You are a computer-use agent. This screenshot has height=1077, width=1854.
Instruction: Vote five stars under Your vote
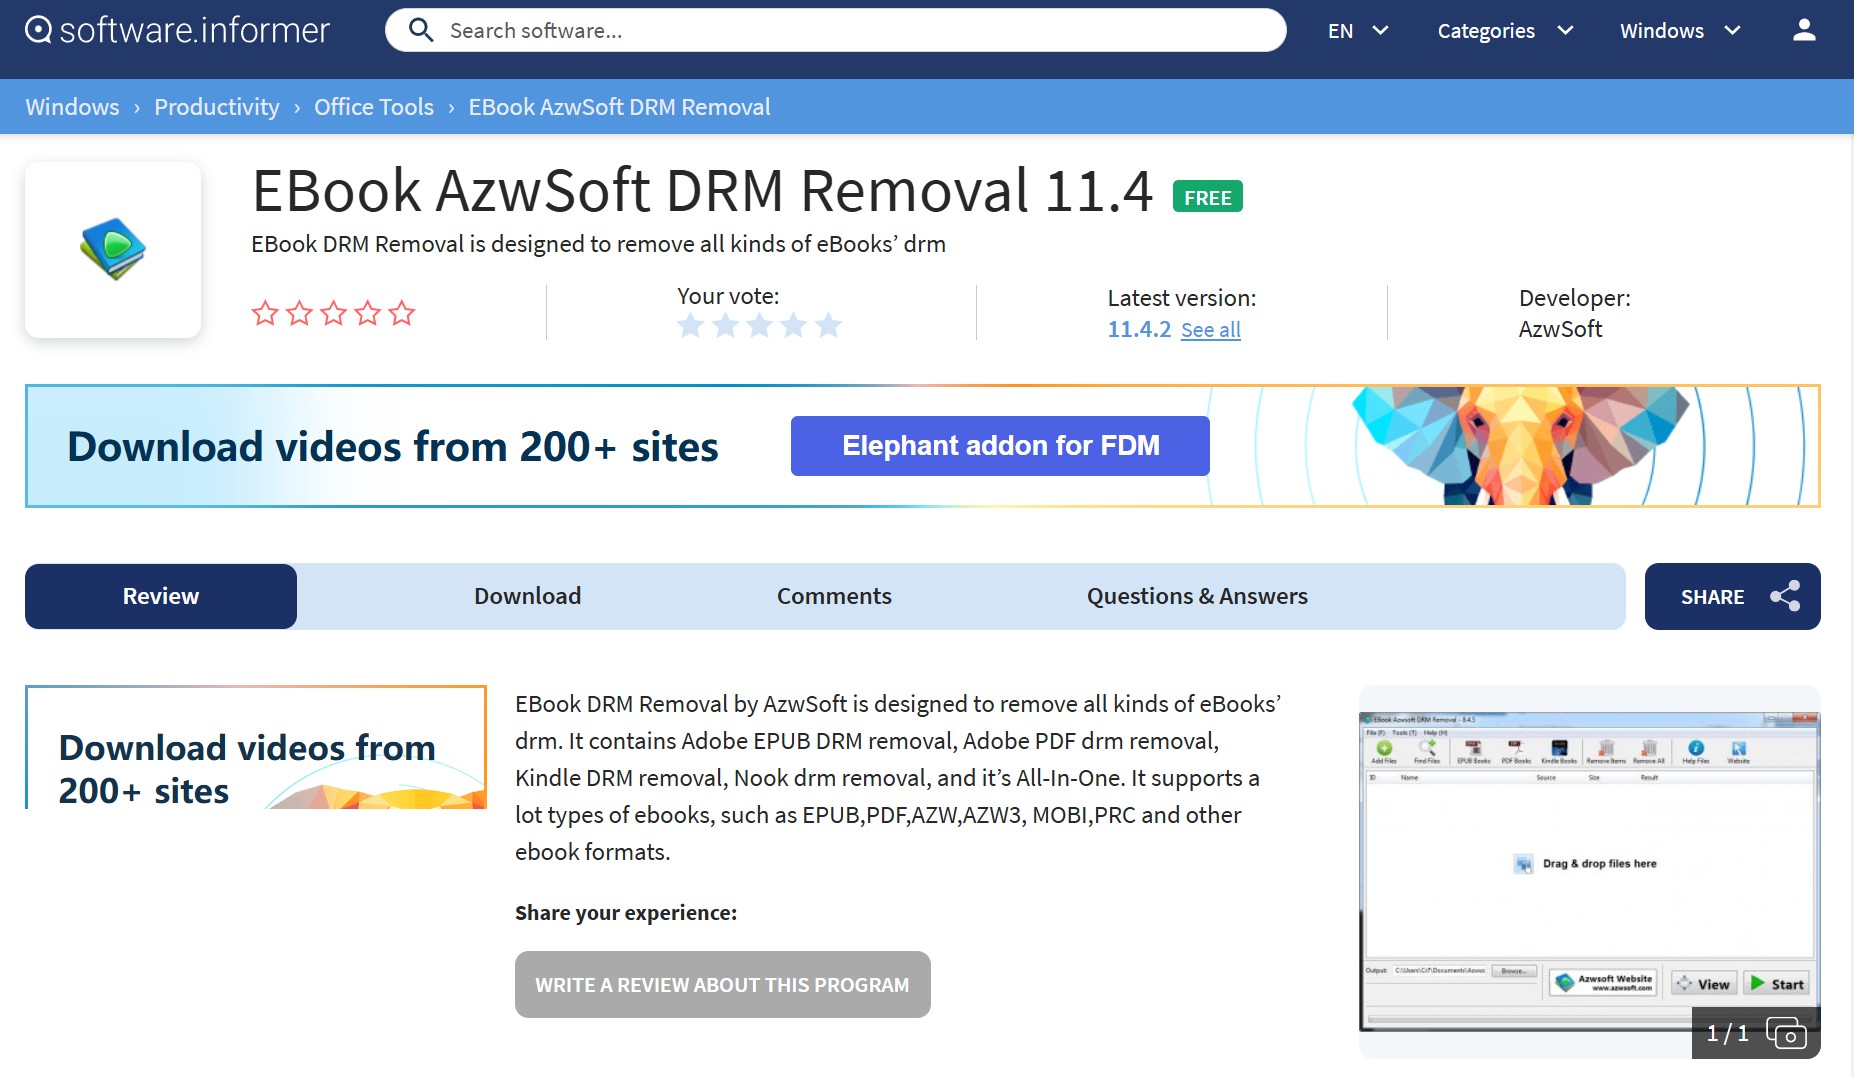pos(828,325)
